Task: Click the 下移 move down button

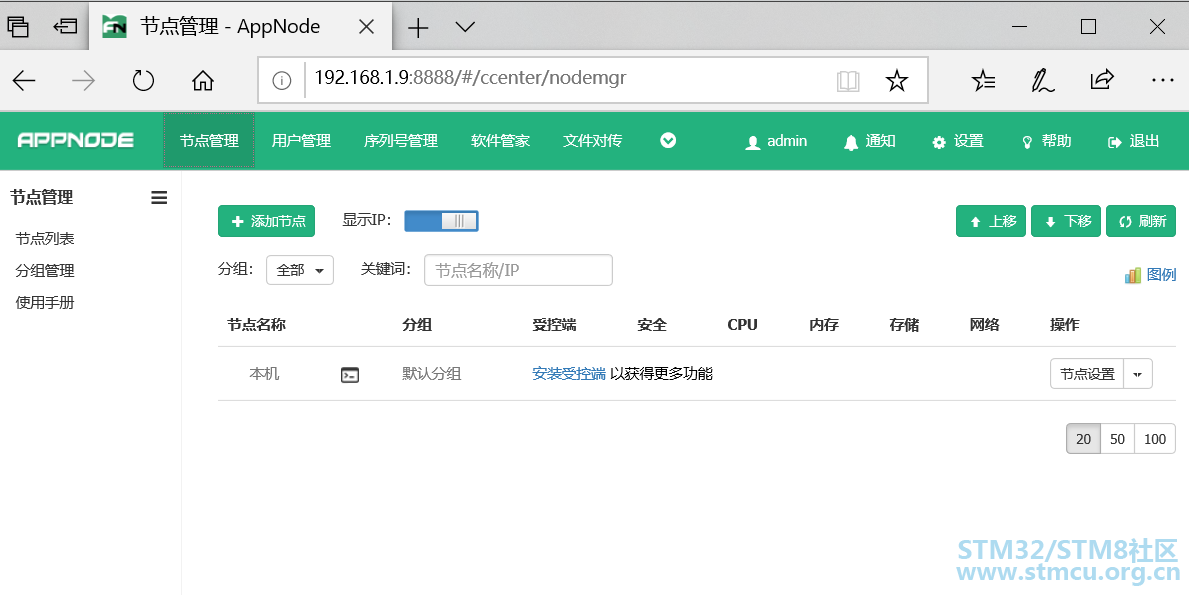Action: (x=1066, y=221)
